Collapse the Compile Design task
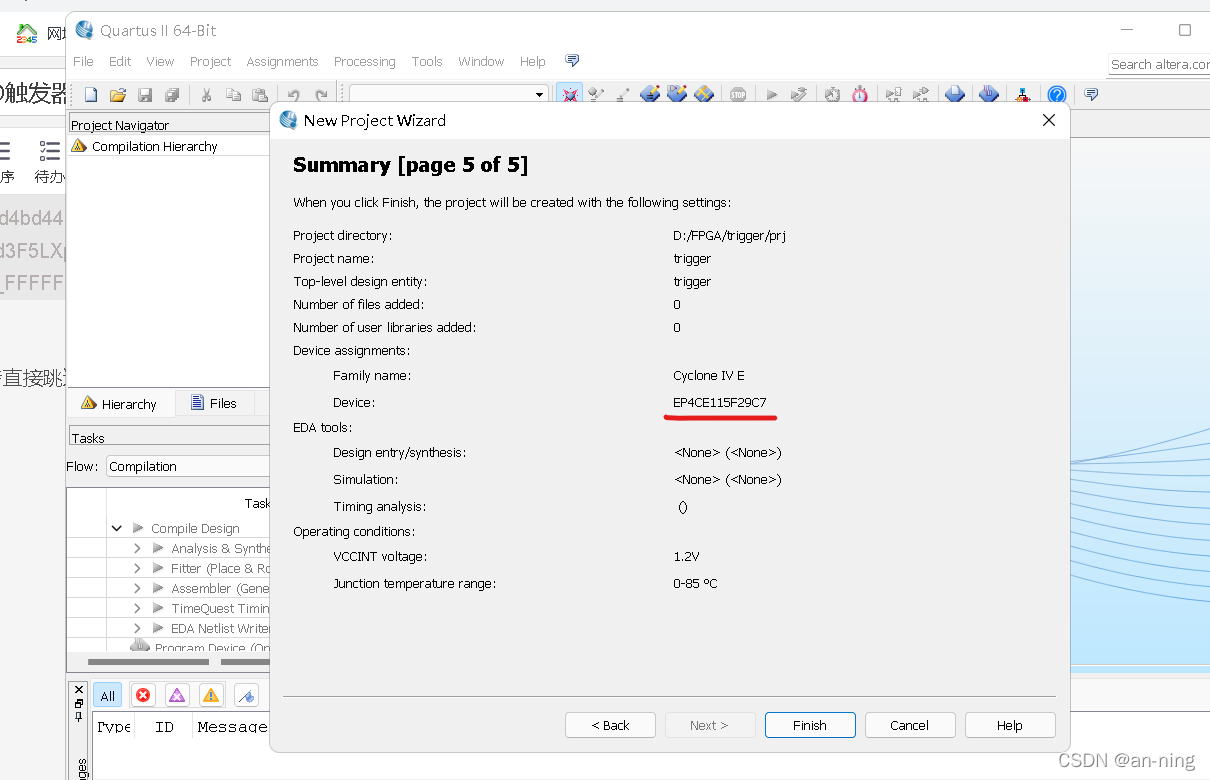 (117, 528)
